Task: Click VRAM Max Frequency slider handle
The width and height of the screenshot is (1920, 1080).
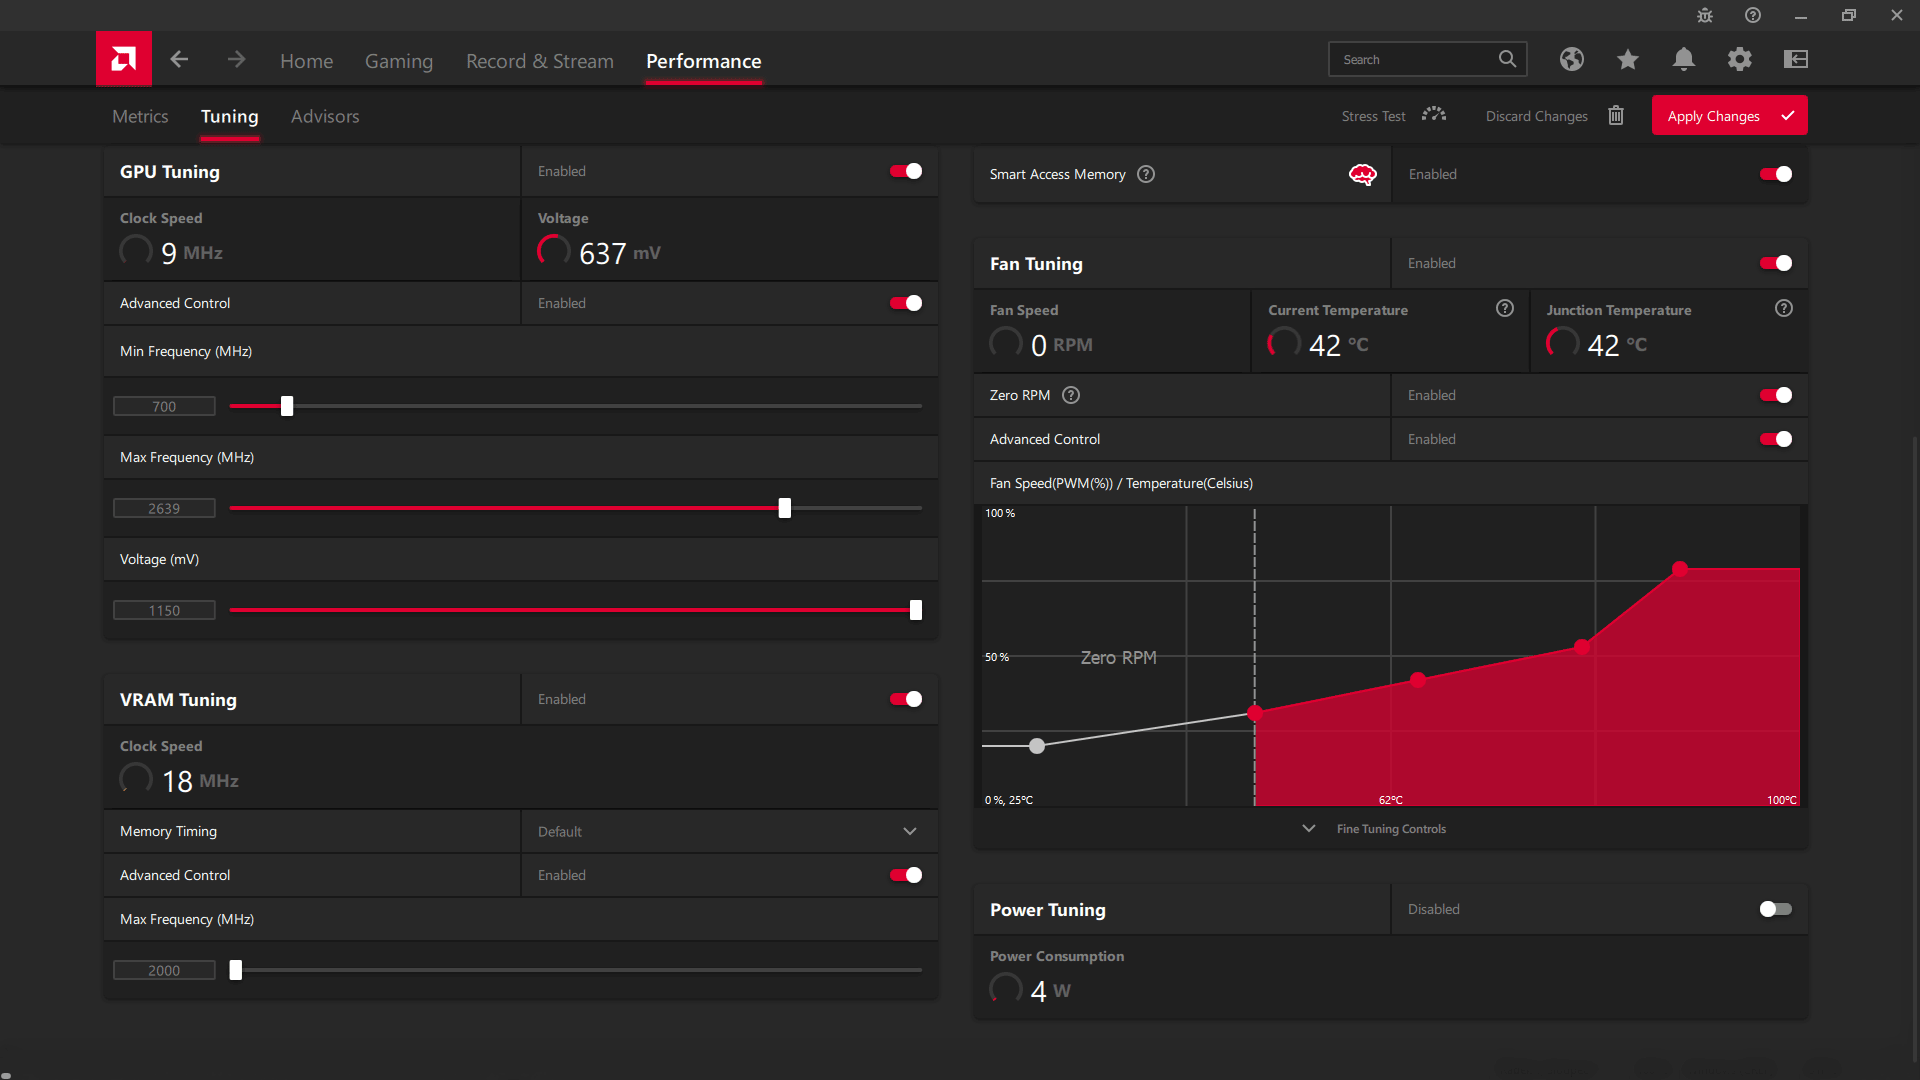Action: click(236, 970)
